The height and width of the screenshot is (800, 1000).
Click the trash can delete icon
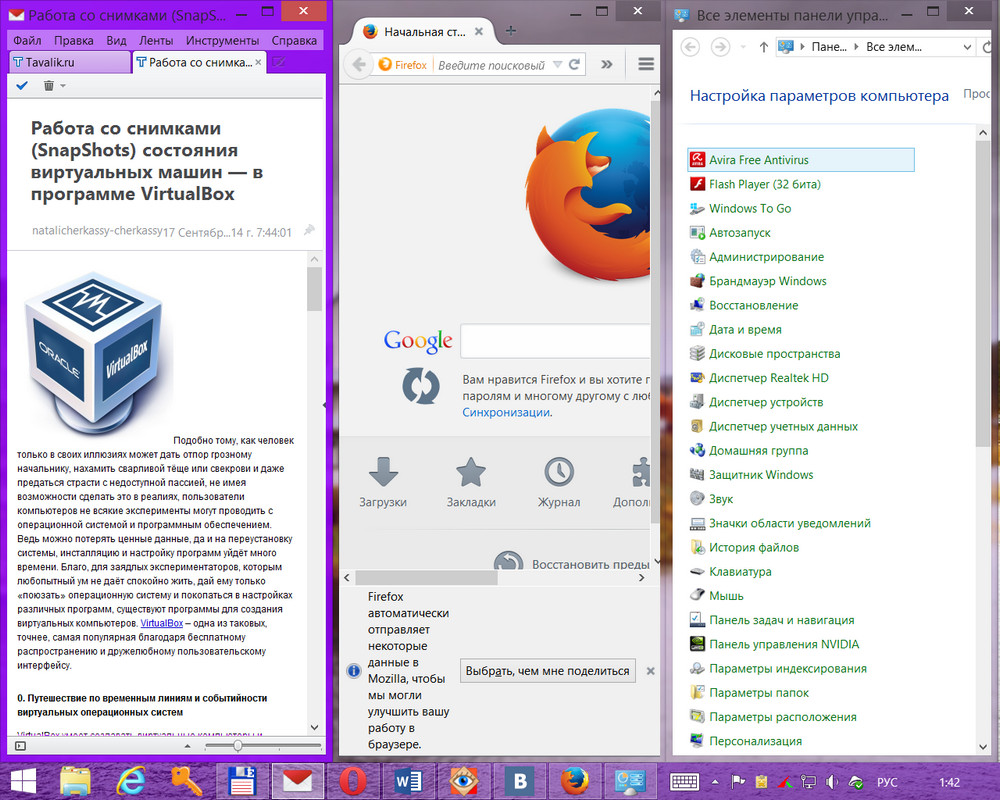click(48, 85)
